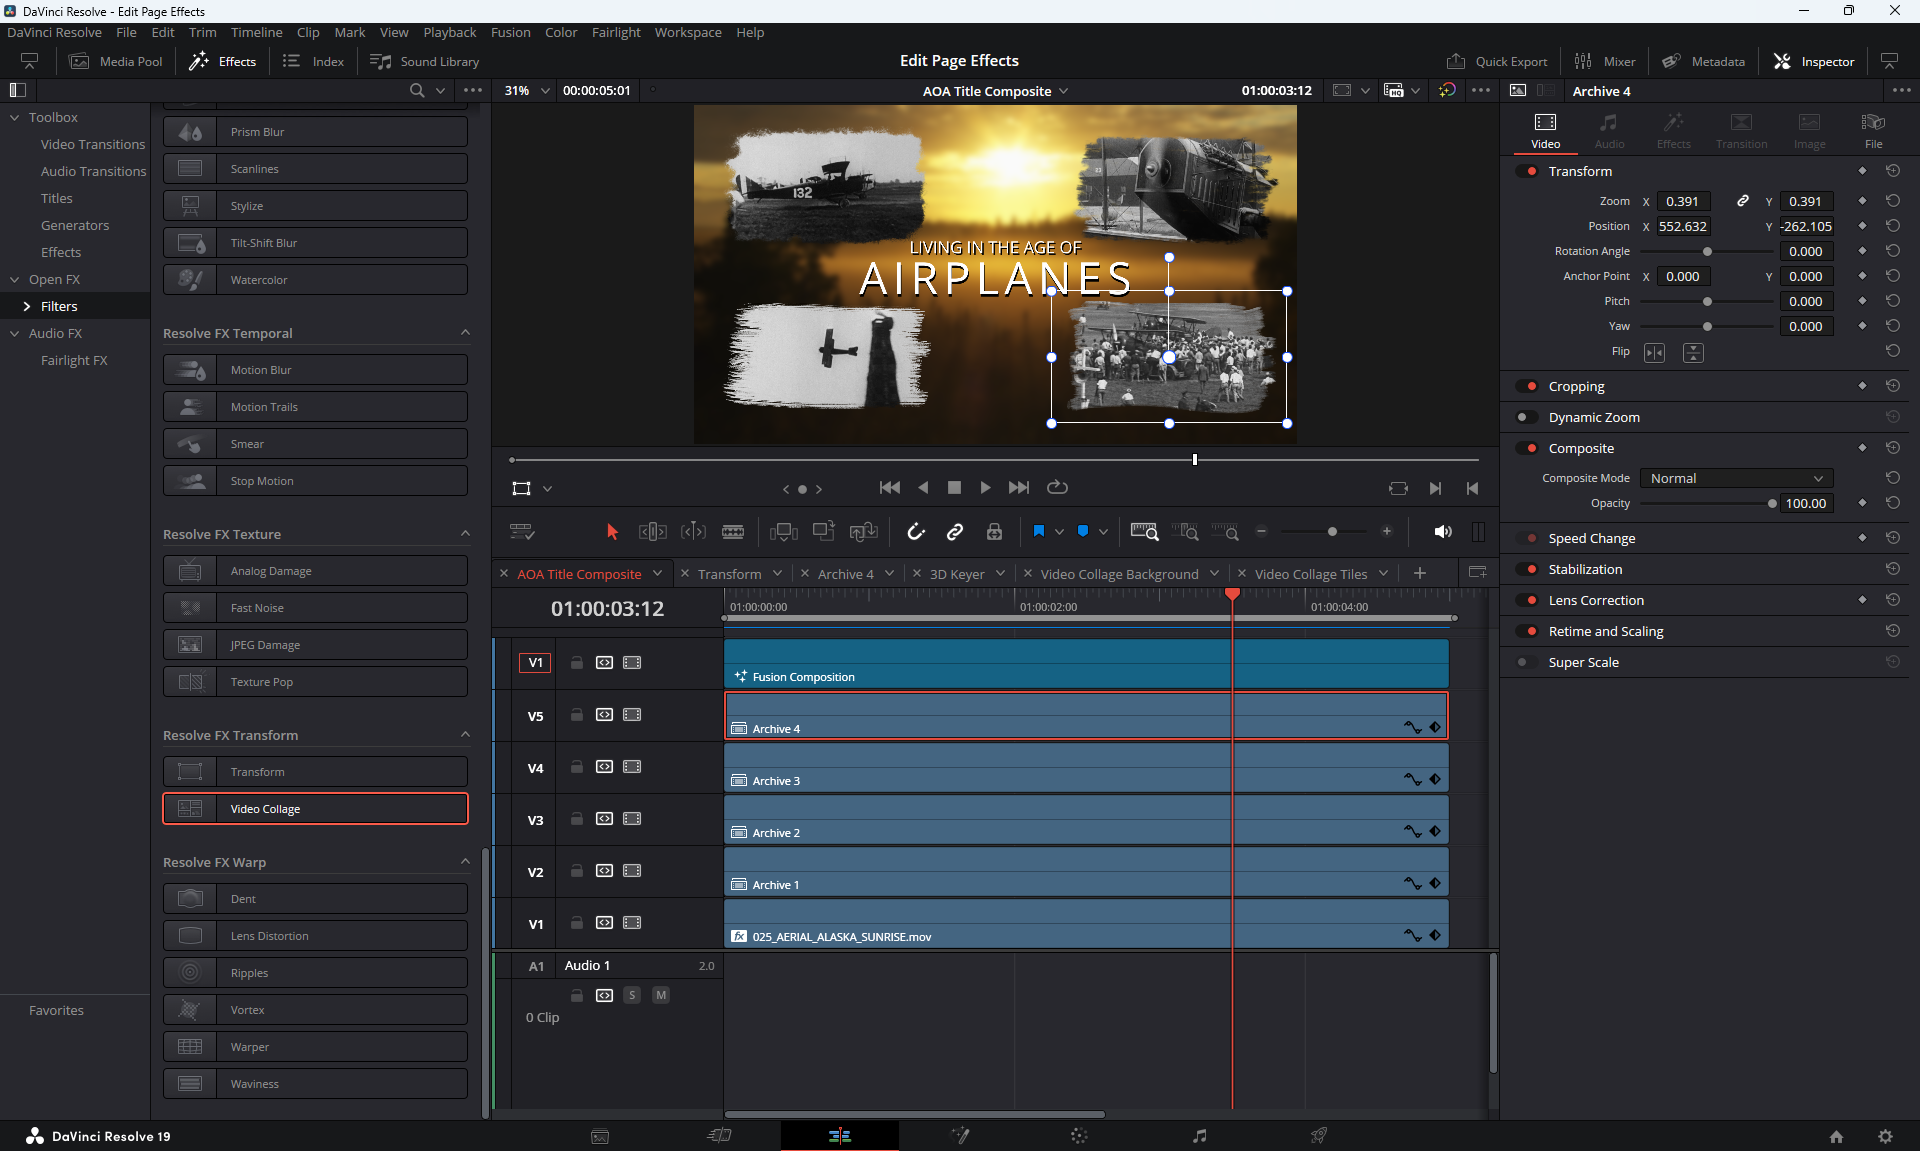Click the Position Lock padlock icon
This screenshot has width=1920, height=1151.
[x=994, y=532]
